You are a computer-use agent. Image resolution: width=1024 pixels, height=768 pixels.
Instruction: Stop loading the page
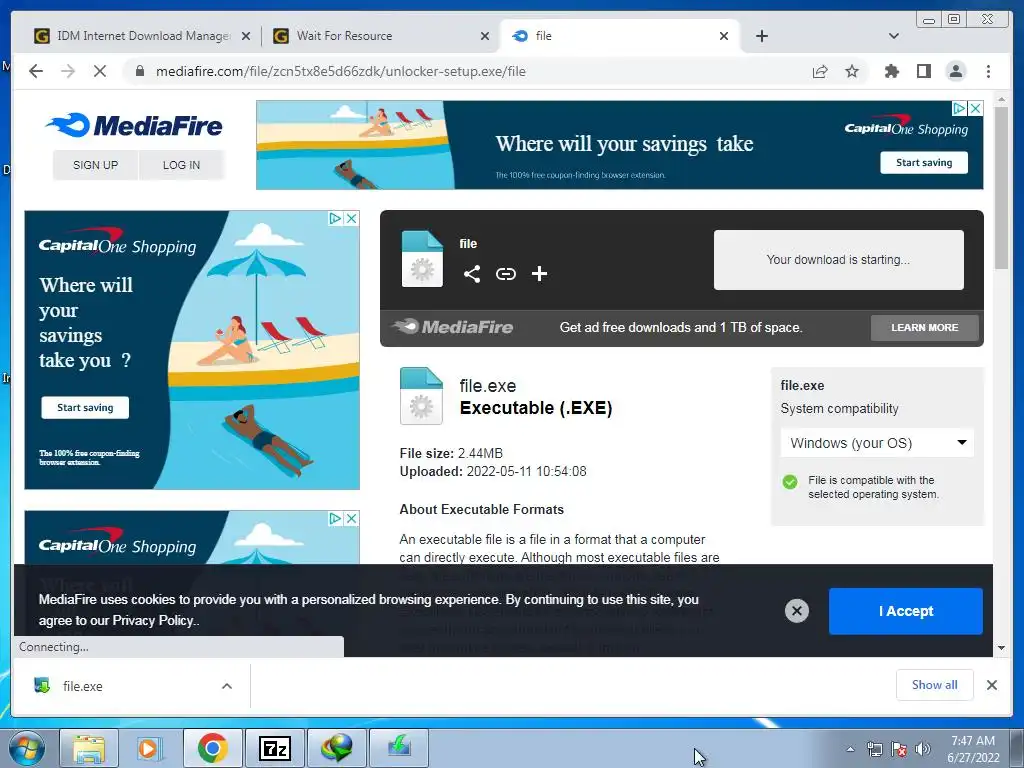(100, 71)
